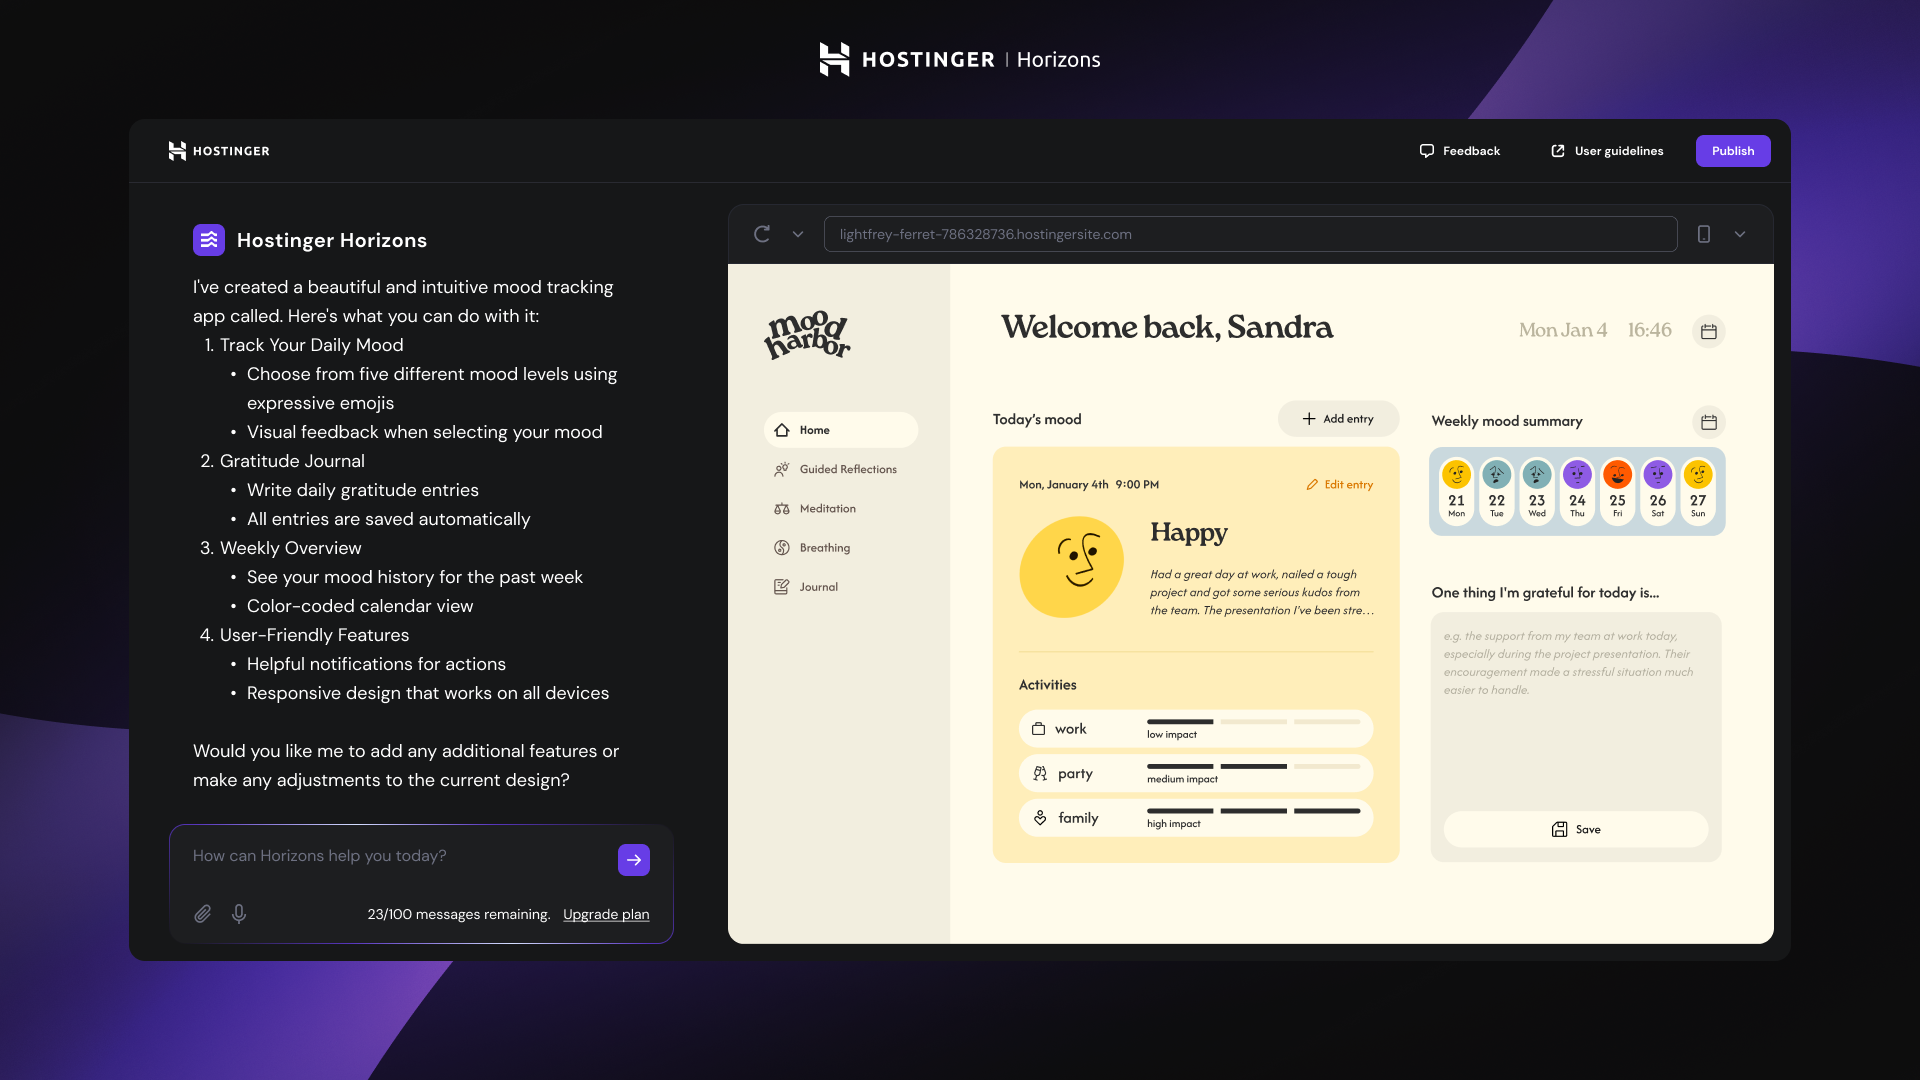Screen dimensions: 1920x1080
Task: Expand the refresh options chevron
Action: click(797, 233)
